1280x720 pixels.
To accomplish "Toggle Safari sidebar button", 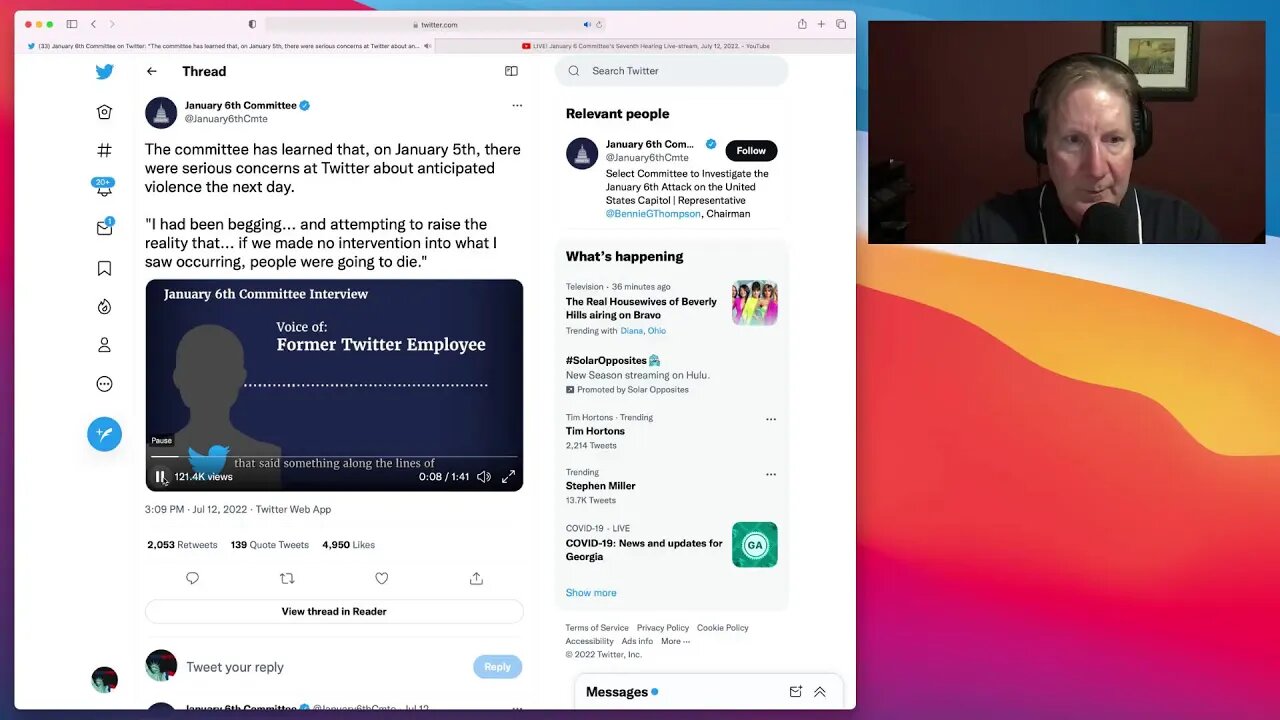I will point(72,24).
